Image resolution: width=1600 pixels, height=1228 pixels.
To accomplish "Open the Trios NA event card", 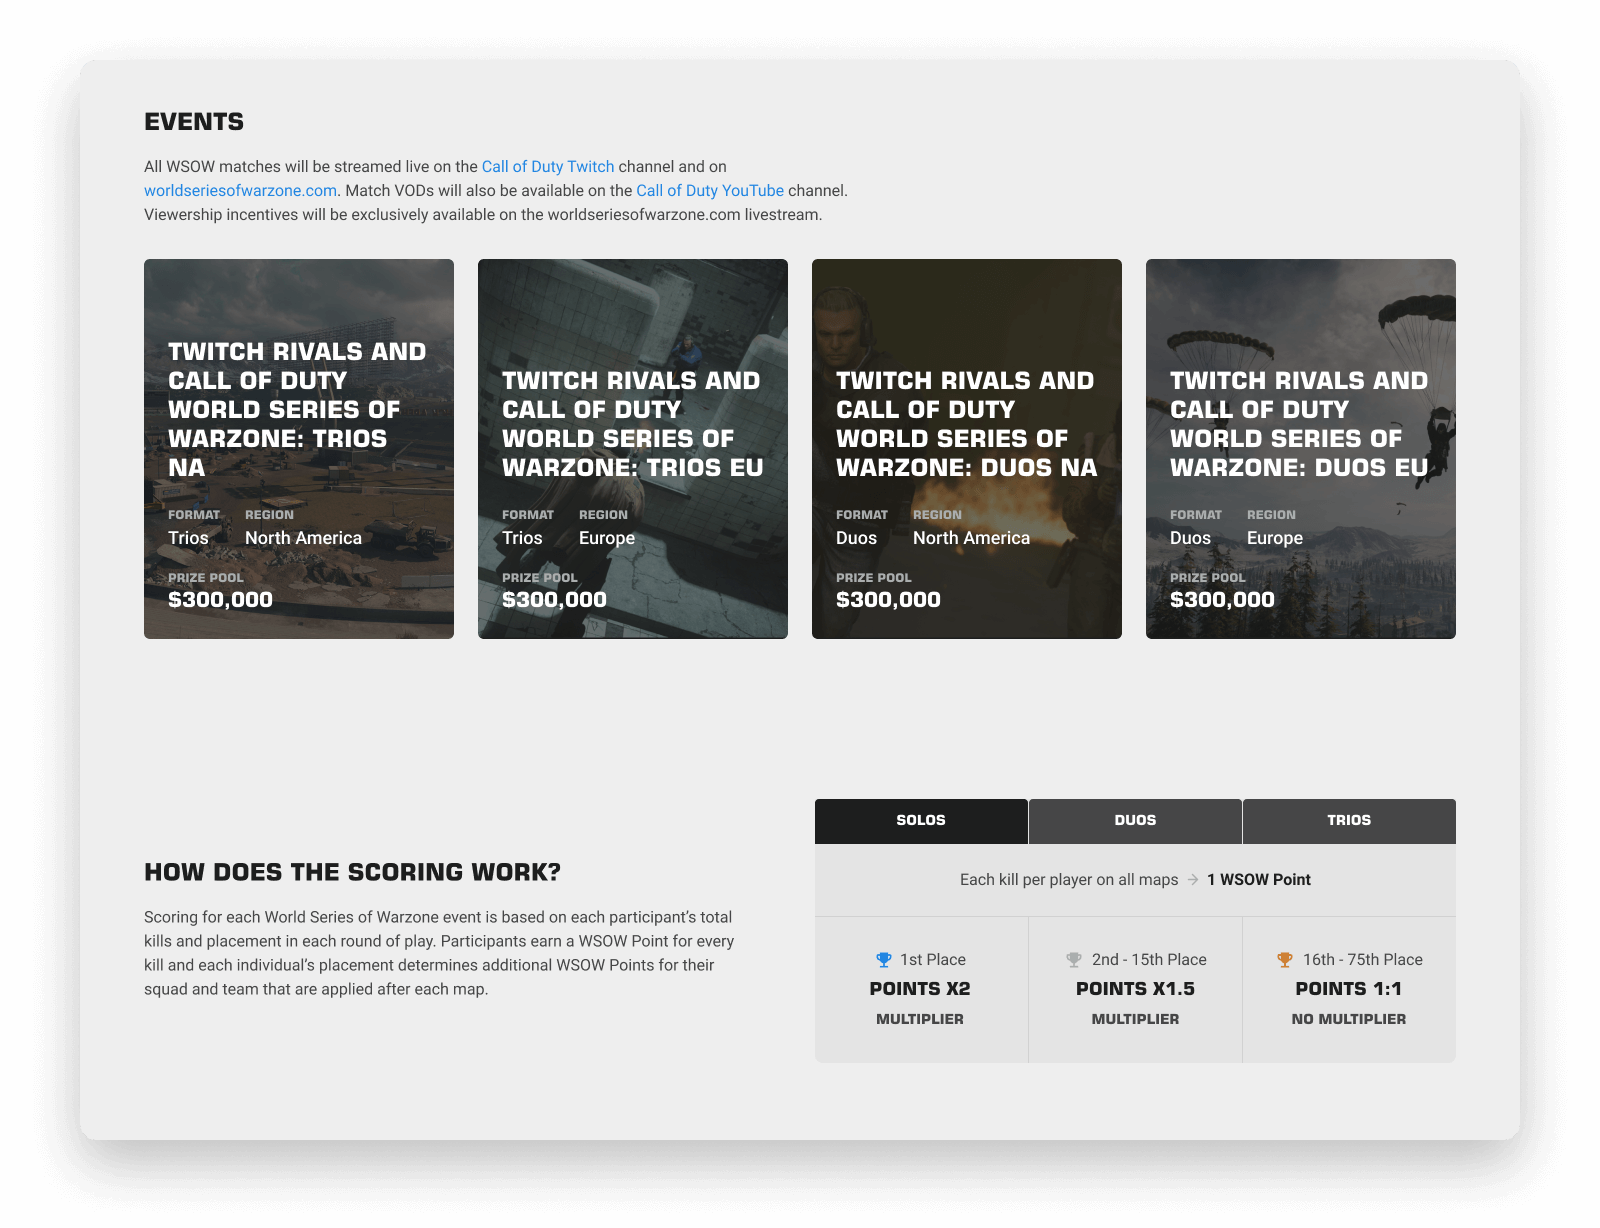I will click(299, 449).
